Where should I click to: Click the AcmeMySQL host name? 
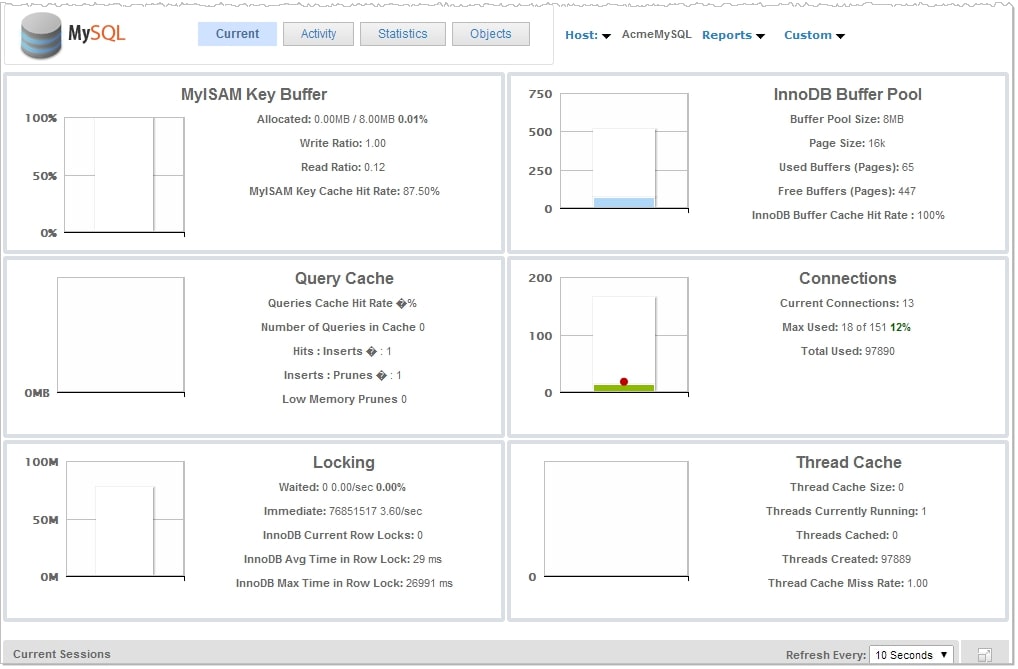[x=656, y=33]
